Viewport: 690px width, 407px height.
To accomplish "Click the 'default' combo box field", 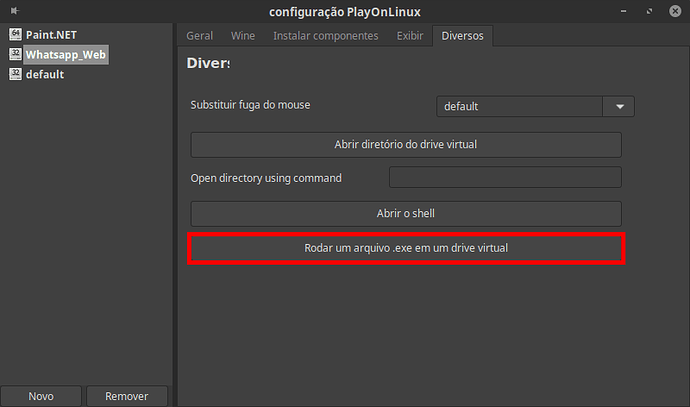I will click(518, 106).
